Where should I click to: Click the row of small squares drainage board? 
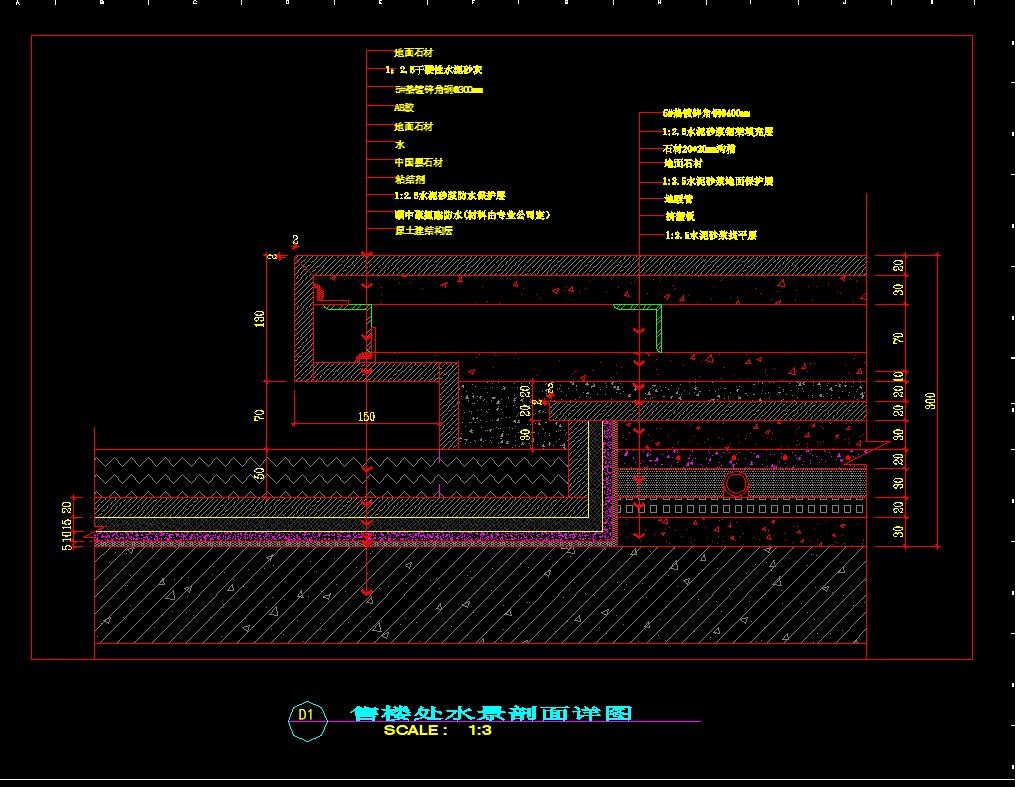click(741, 509)
